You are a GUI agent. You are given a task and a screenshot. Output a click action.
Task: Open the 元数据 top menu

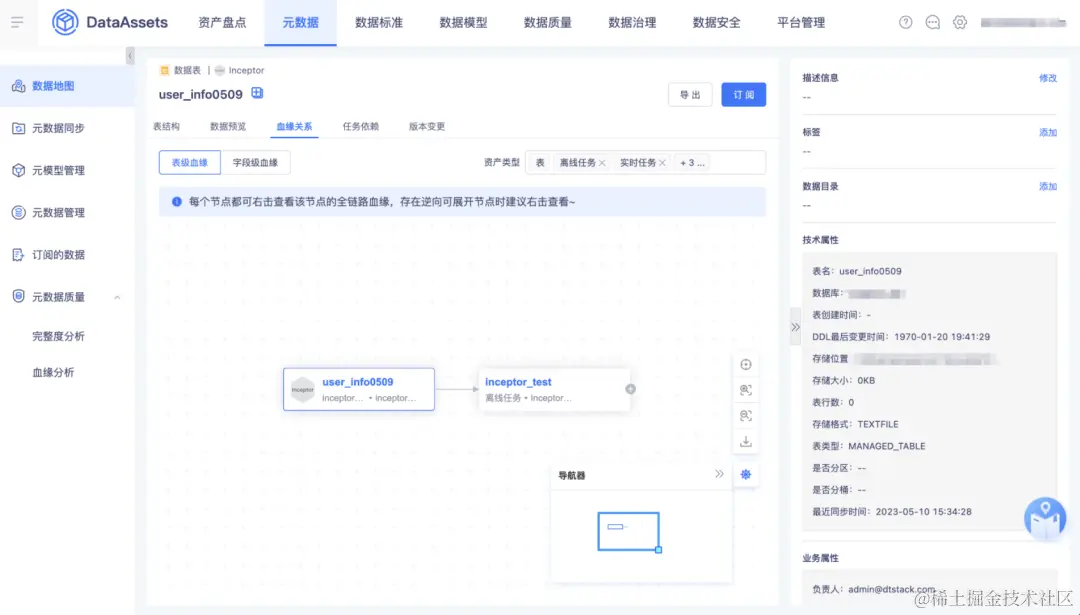(300, 23)
